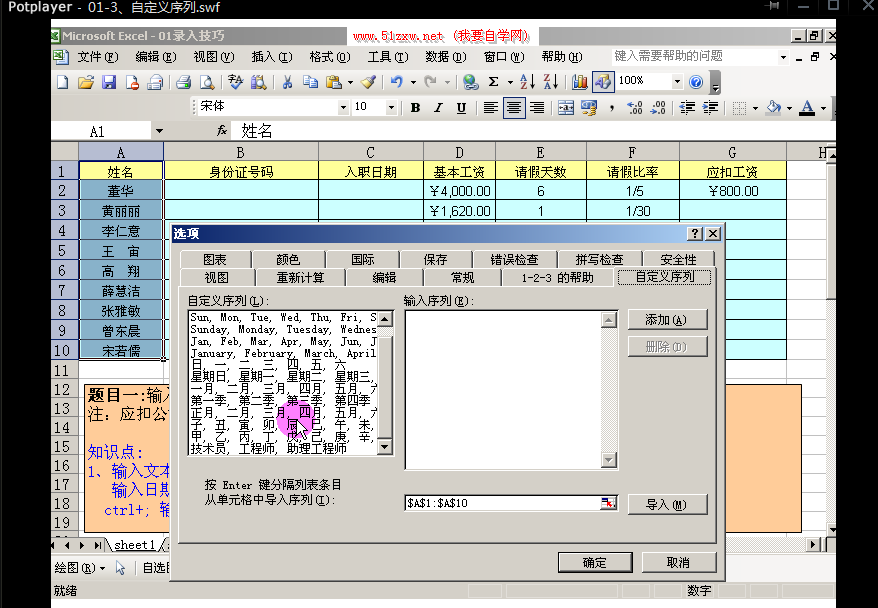Click the Print icon in toolbar
This screenshot has height=608, width=878.
[183, 82]
